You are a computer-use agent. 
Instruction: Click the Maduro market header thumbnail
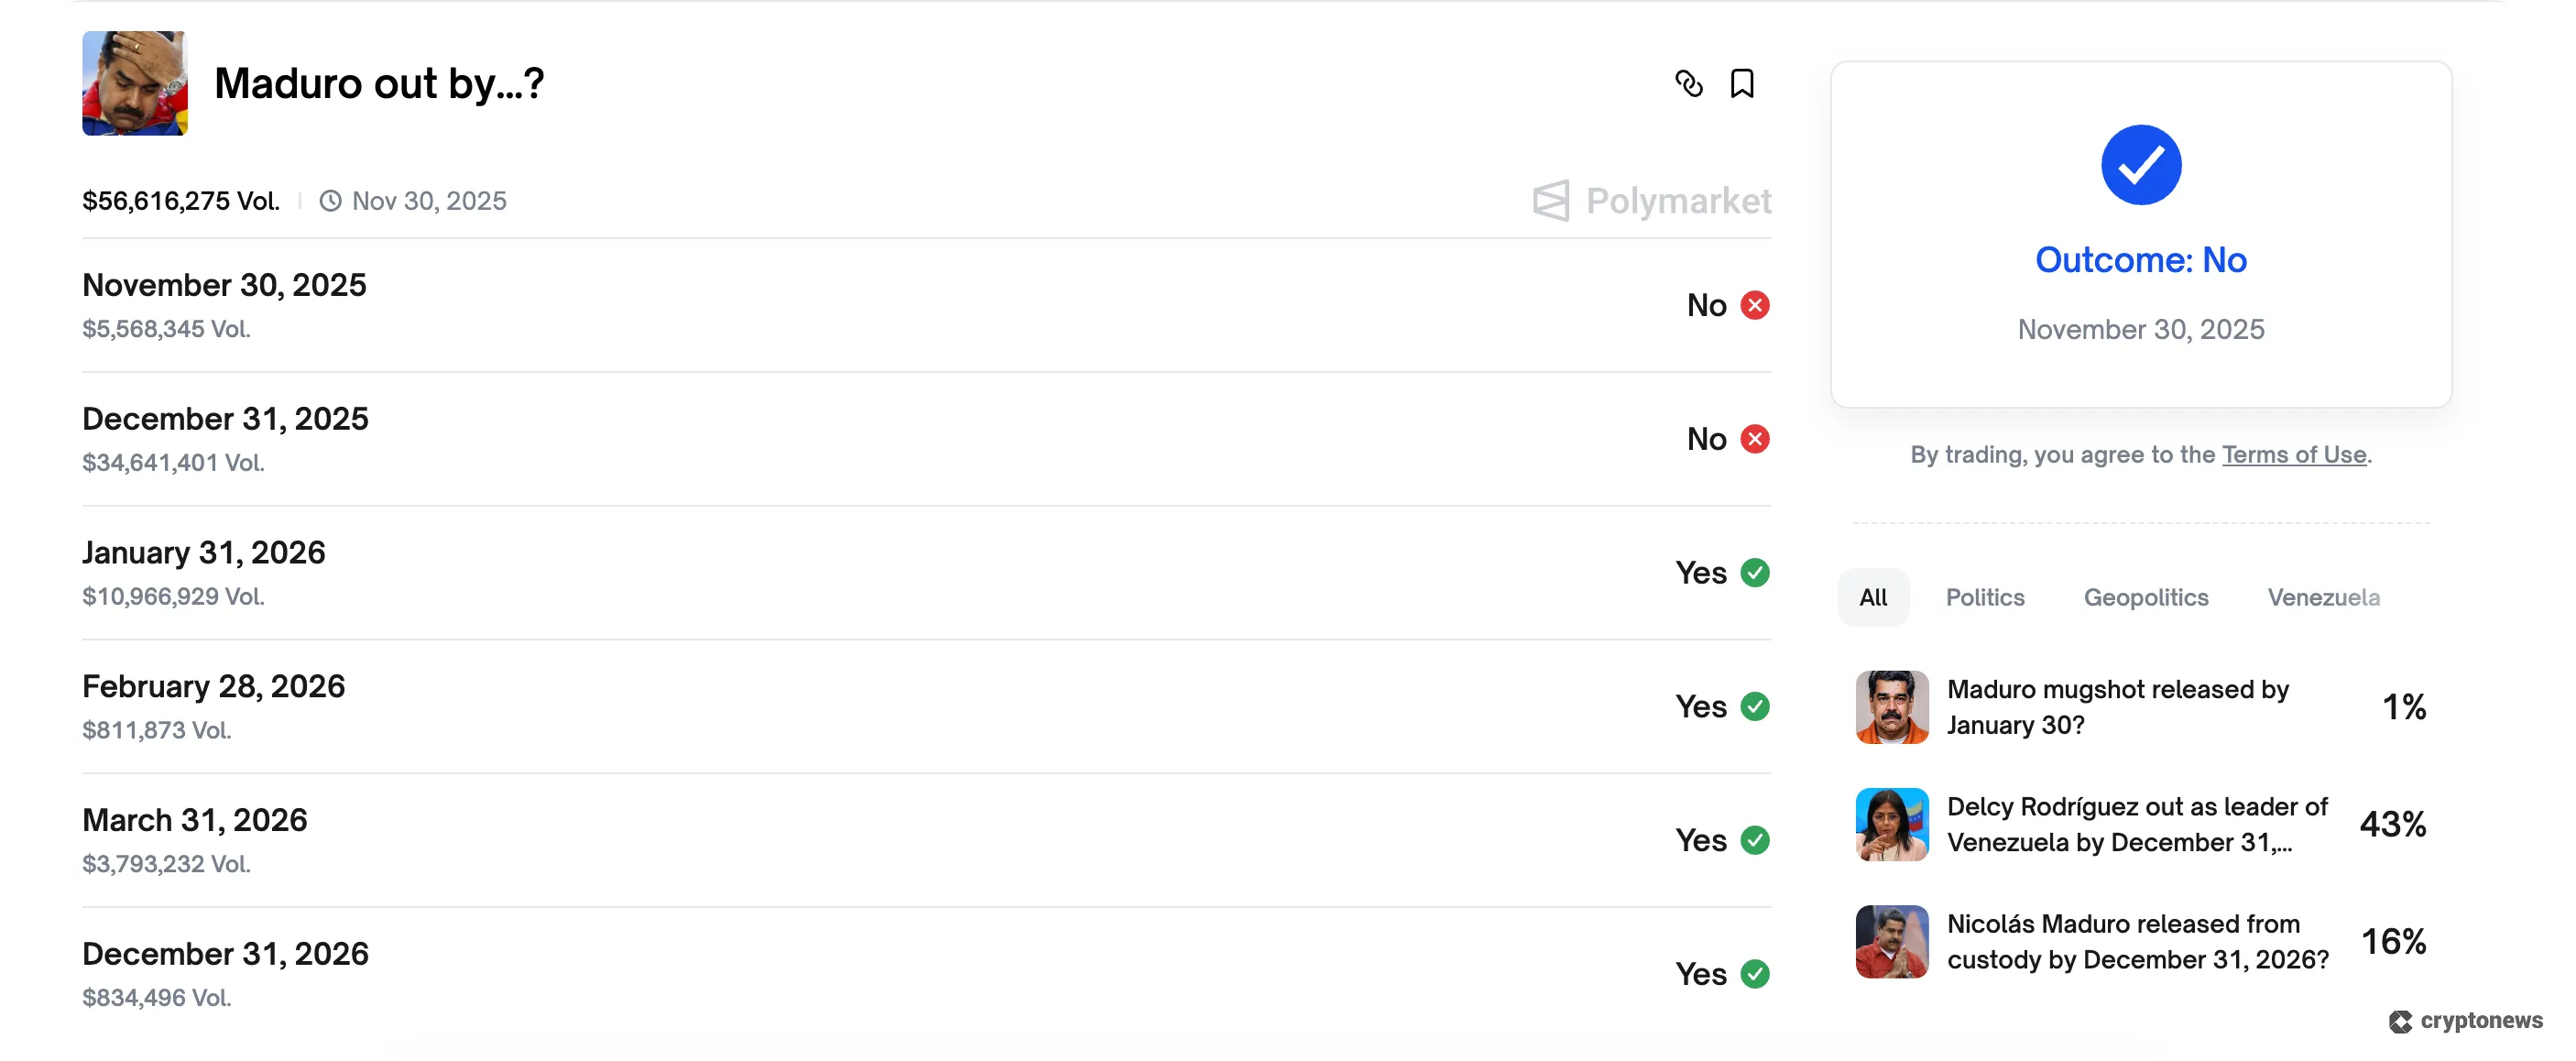(135, 83)
